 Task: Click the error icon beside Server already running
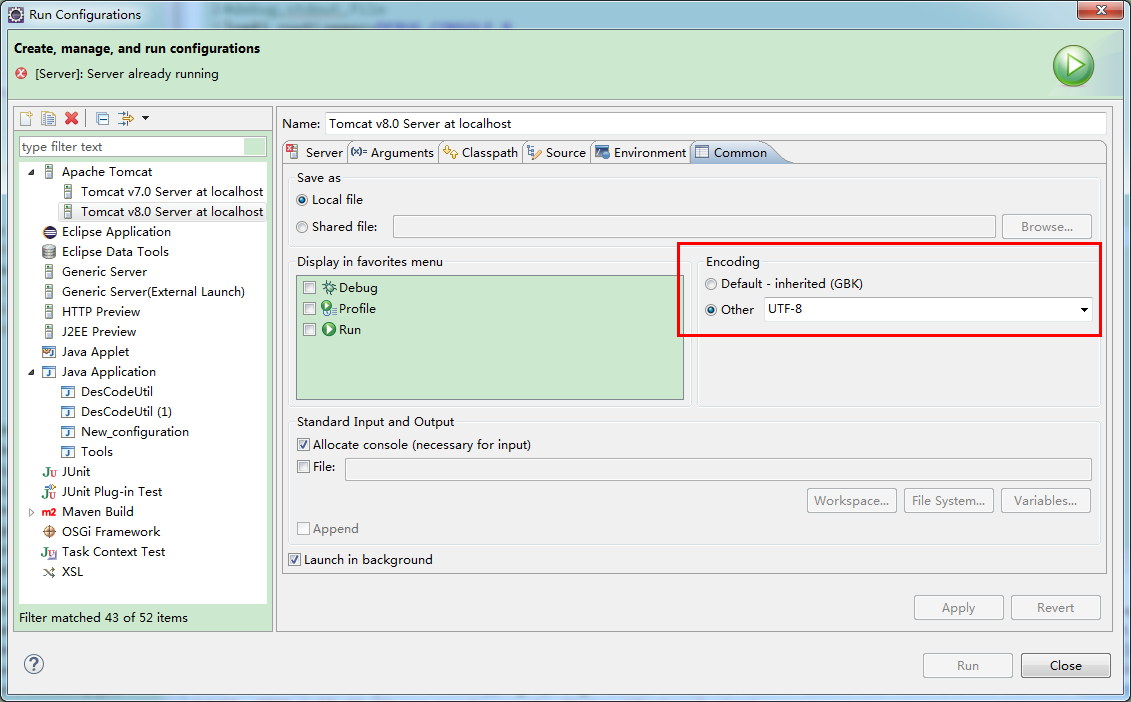tap(22, 74)
